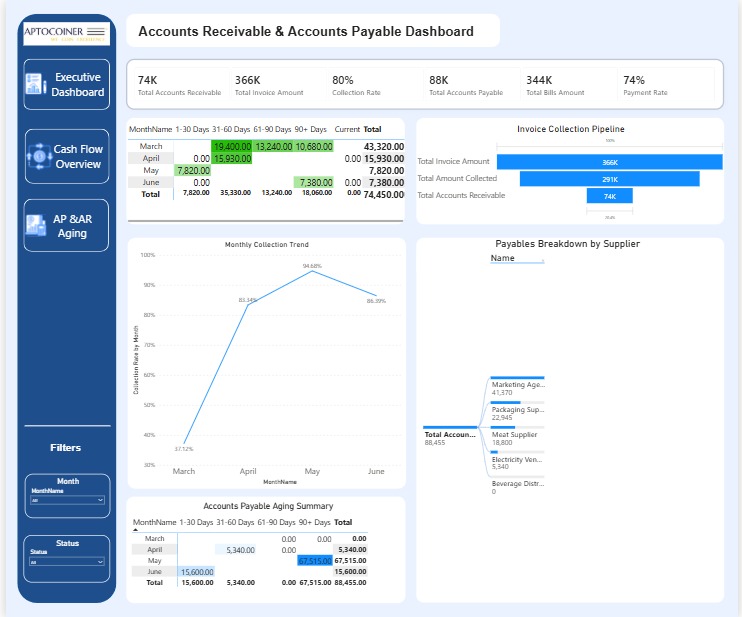Open the APTOCOINER logo
This screenshot has width=742, height=617.
(66, 34)
